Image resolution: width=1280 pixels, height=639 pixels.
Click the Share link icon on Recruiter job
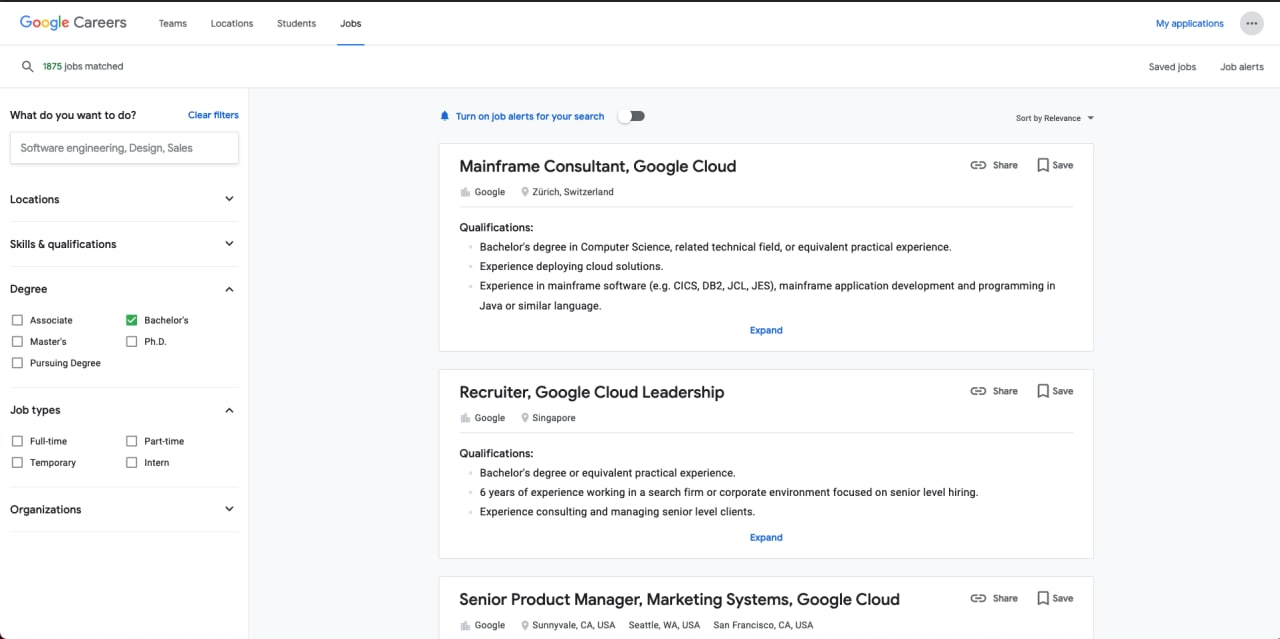[x=978, y=391]
